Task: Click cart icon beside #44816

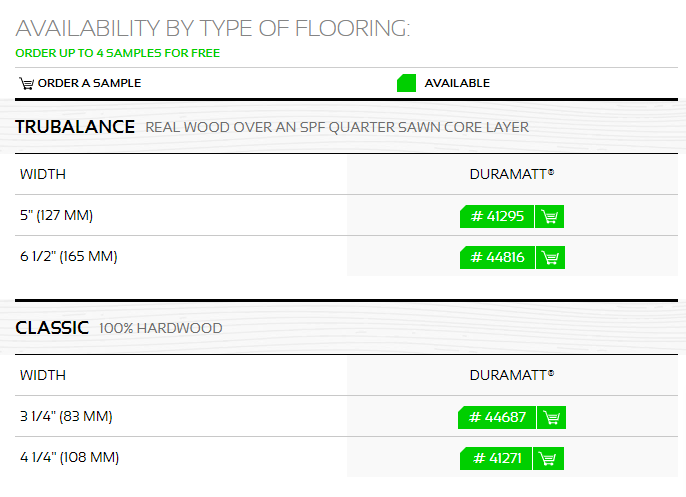Action: click(550, 258)
